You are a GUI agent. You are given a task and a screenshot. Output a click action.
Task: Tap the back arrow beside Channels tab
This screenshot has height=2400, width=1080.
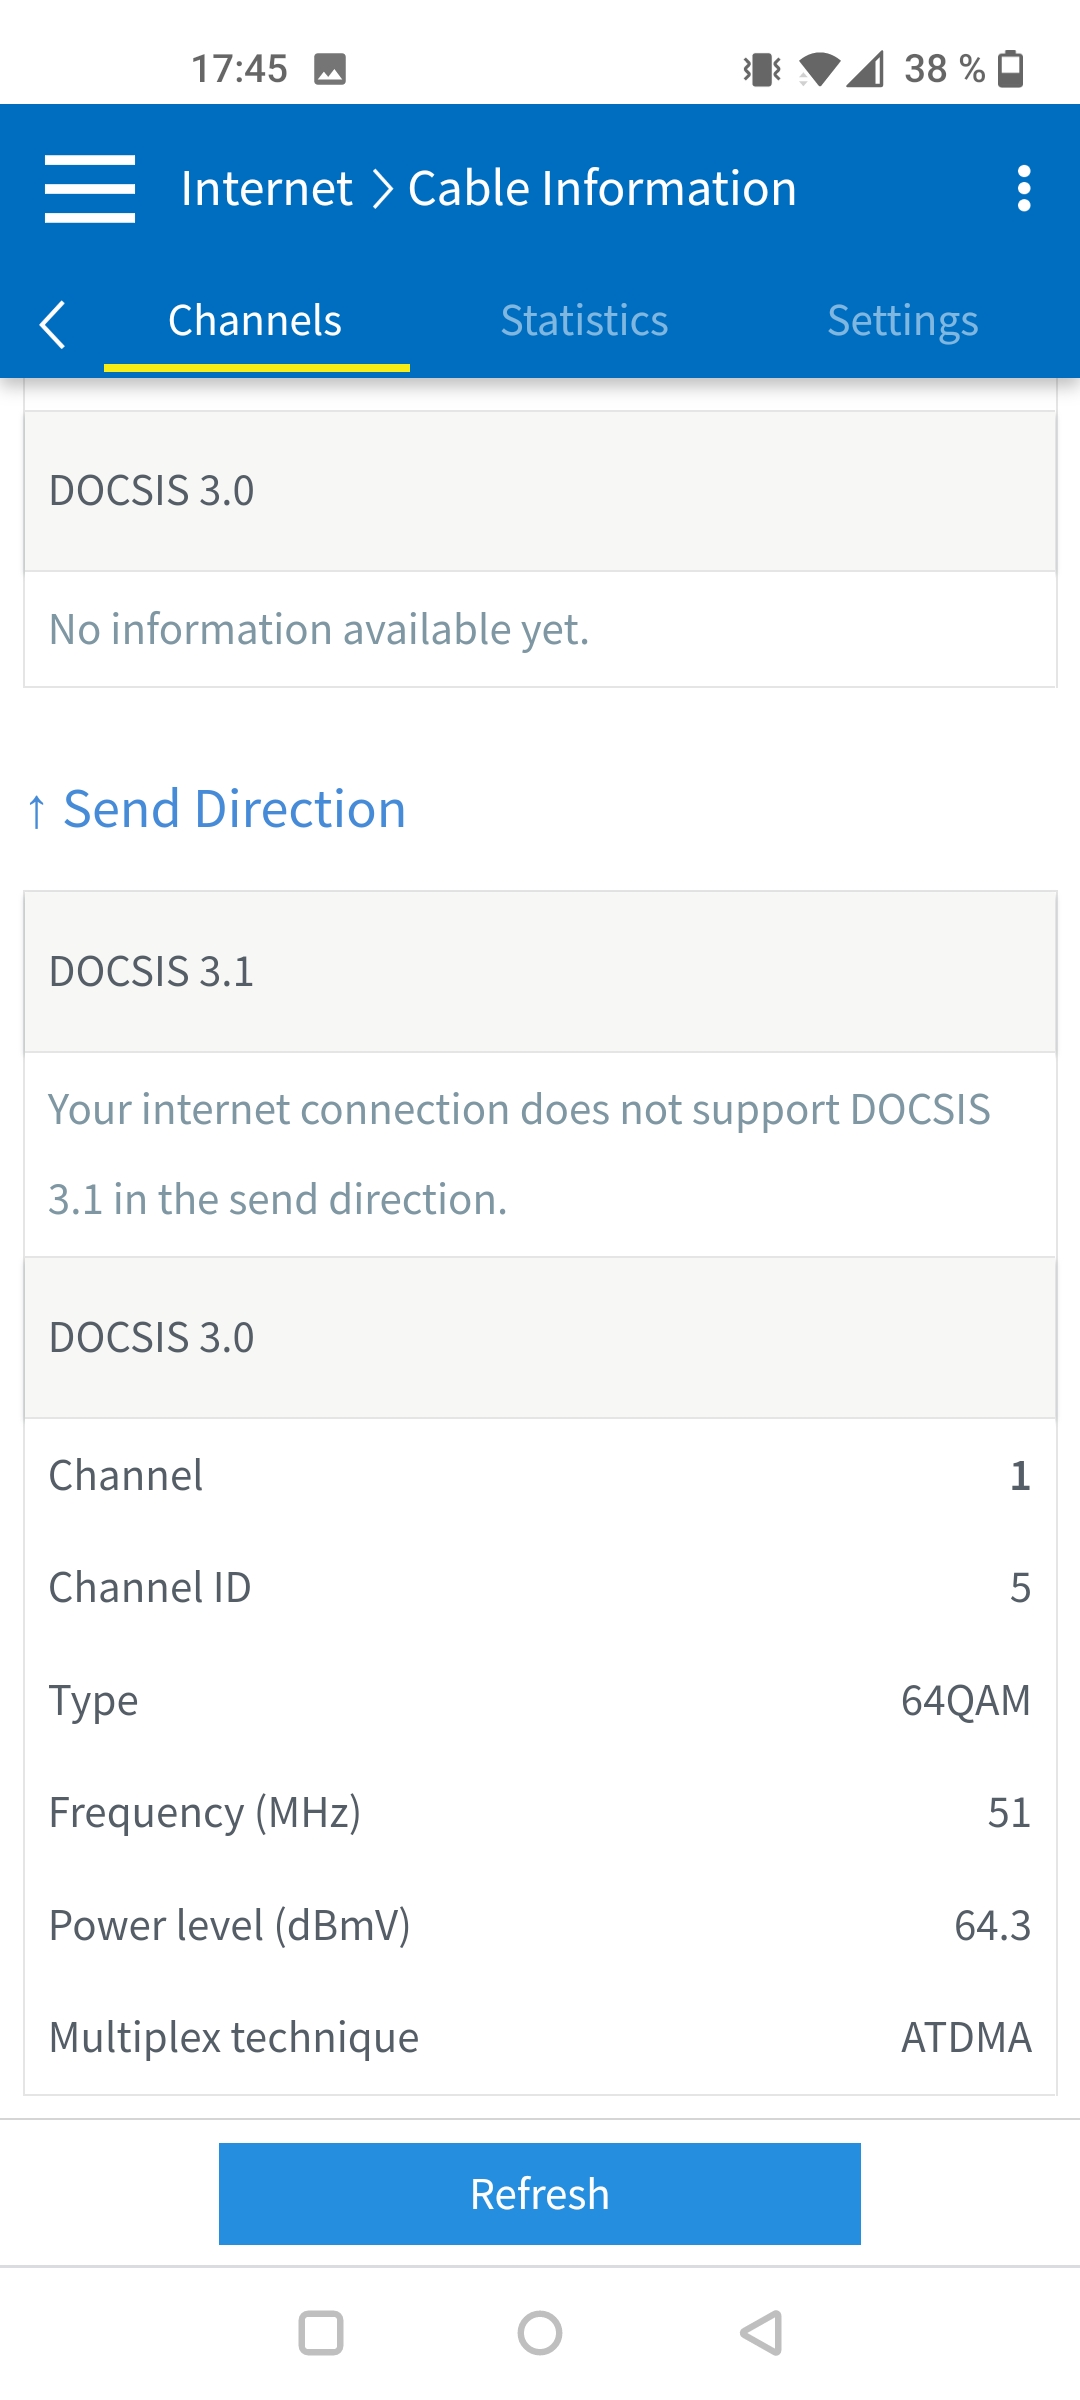tap(52, 324)
